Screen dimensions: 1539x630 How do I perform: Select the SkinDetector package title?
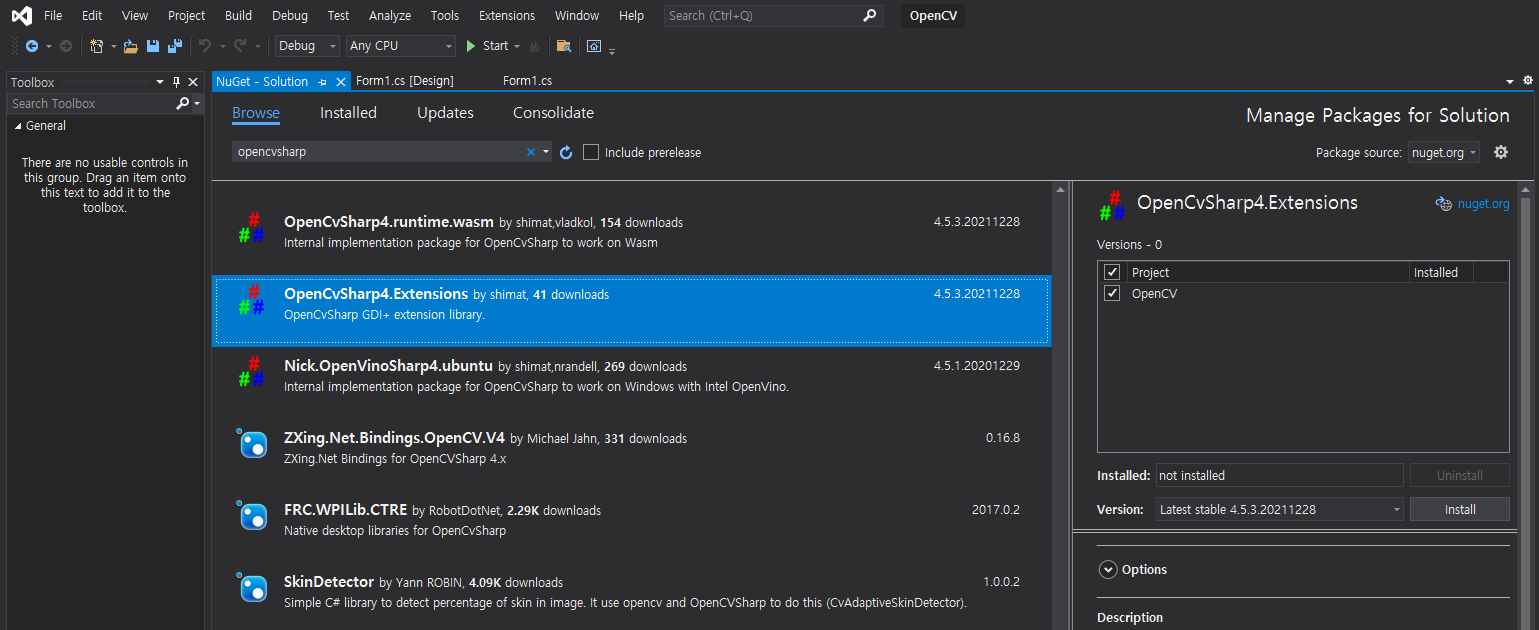point(329,582)
